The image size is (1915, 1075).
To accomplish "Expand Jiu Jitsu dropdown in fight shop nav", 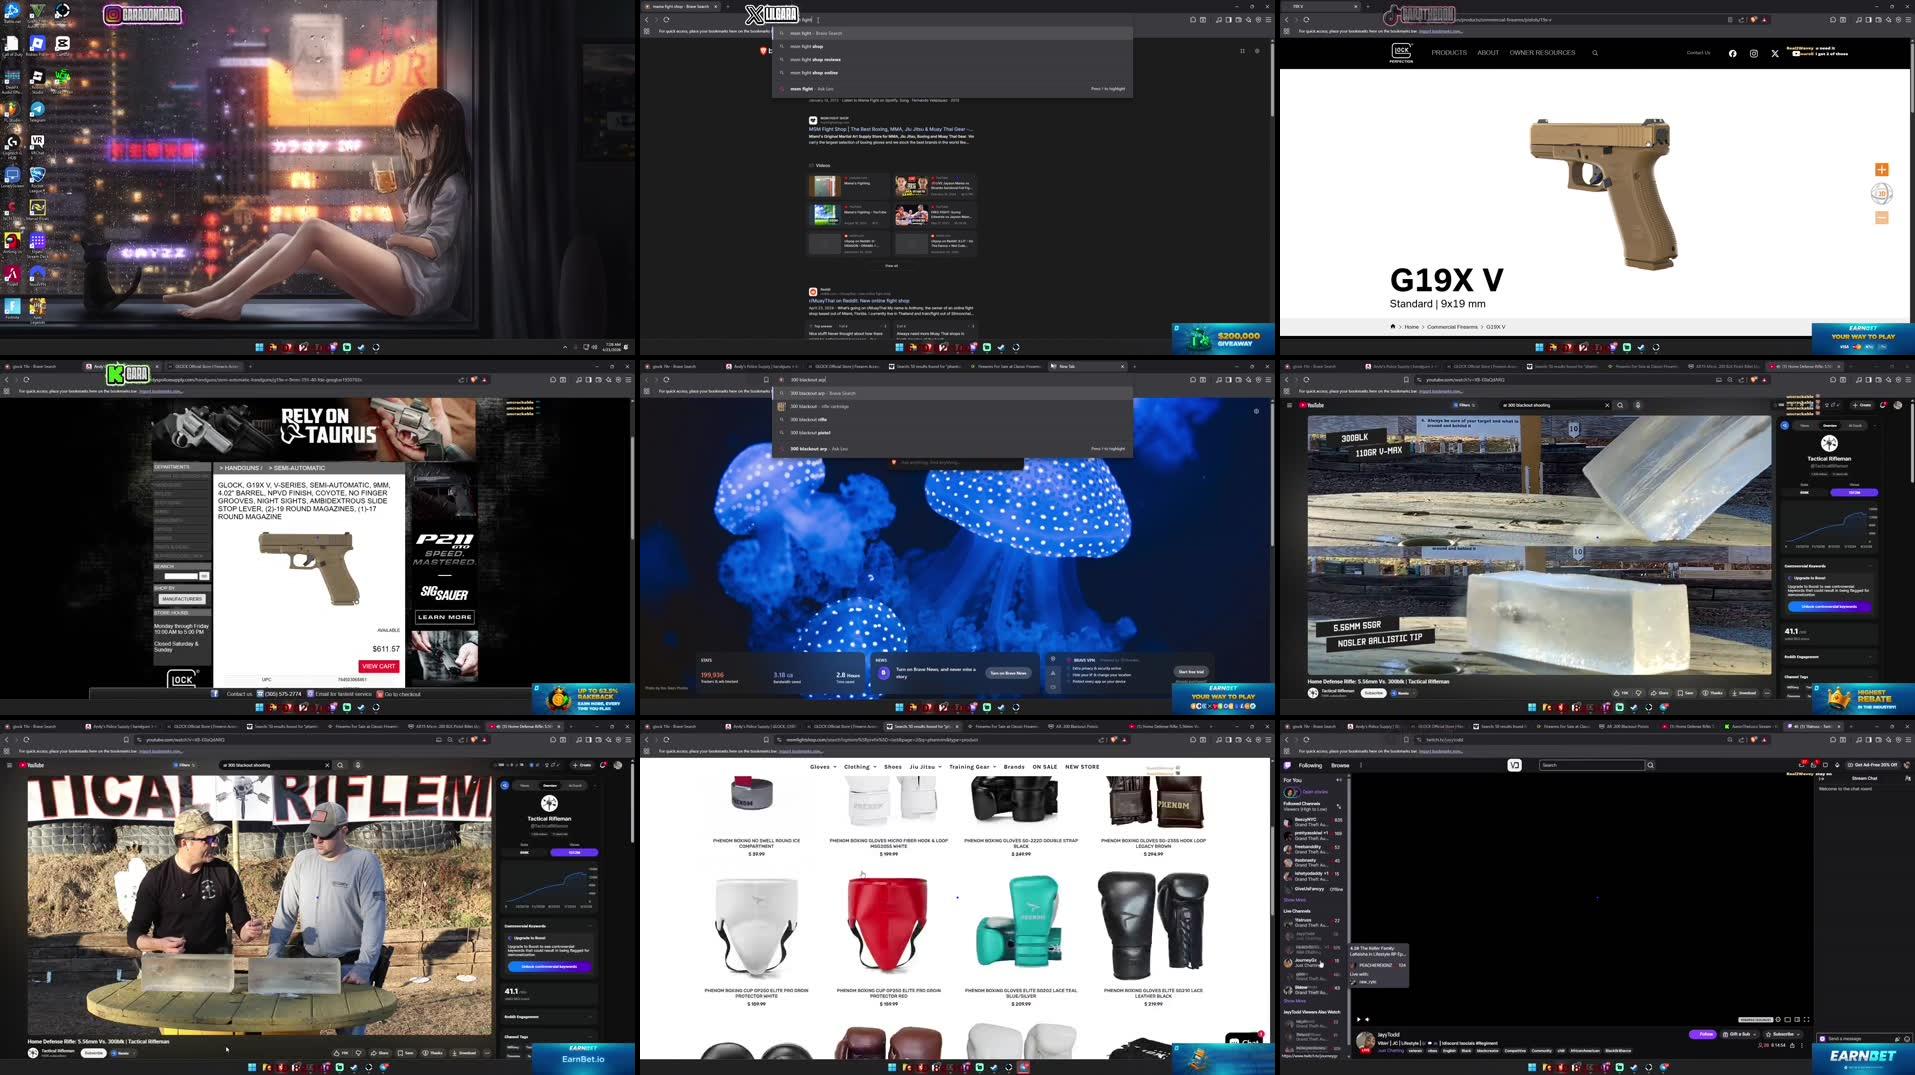I will pos(924,767).
